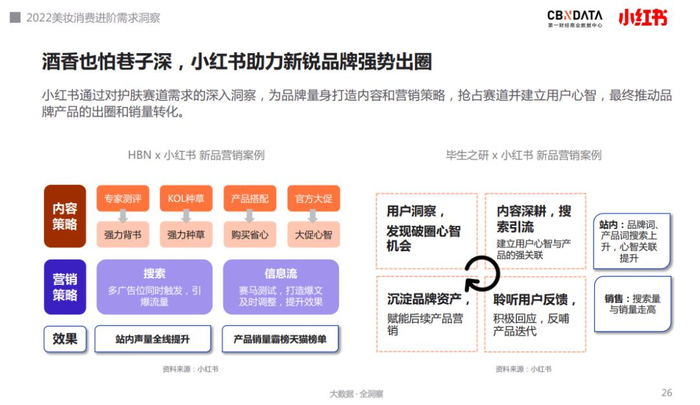
Task: Click the 强力背书 box
Action: (x=123, y=234)
